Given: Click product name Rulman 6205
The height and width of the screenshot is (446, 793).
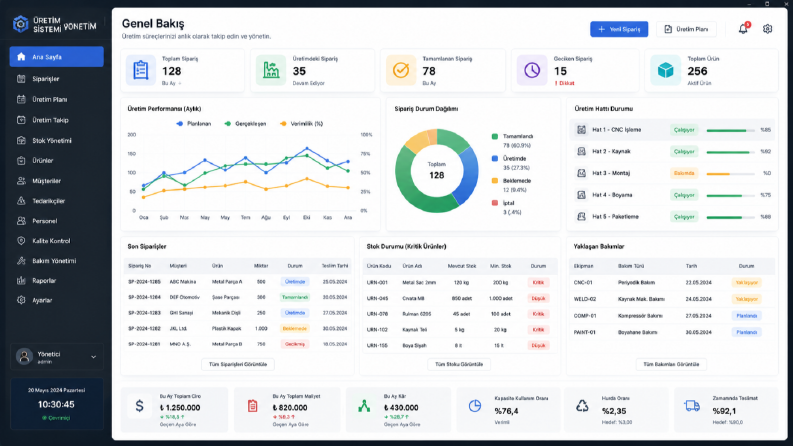Looking at the screenshot, I should pos(417,314).
